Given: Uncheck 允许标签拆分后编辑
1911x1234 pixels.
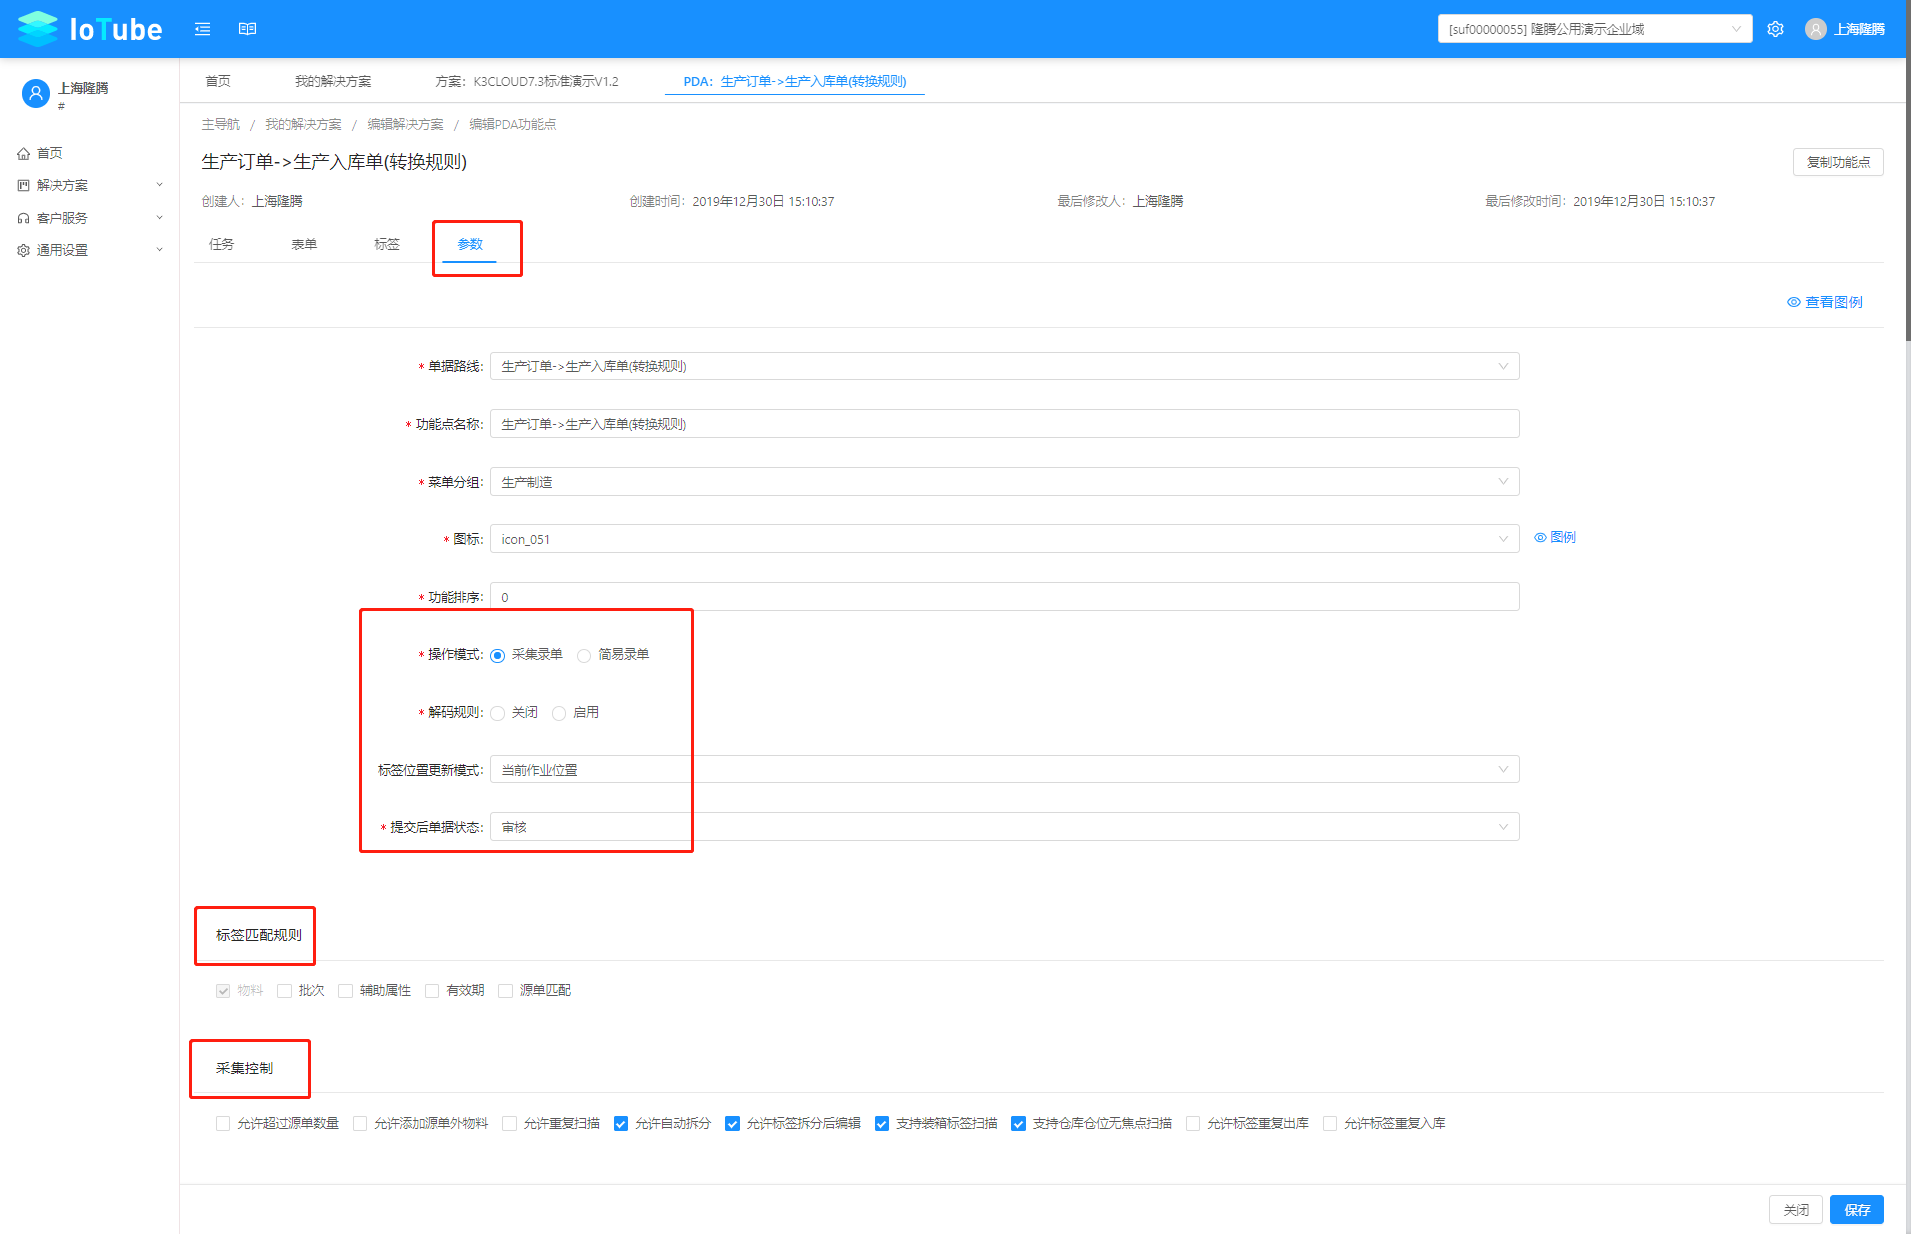Looking at the screenshot, I should [732, 1124].
